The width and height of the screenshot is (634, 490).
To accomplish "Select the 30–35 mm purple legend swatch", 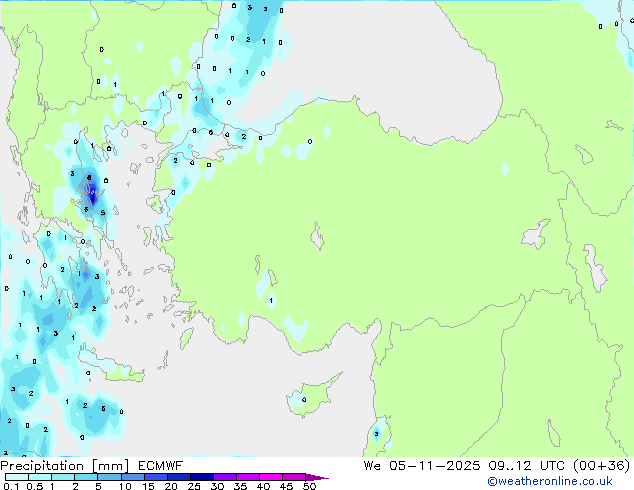I will (224, 477).
